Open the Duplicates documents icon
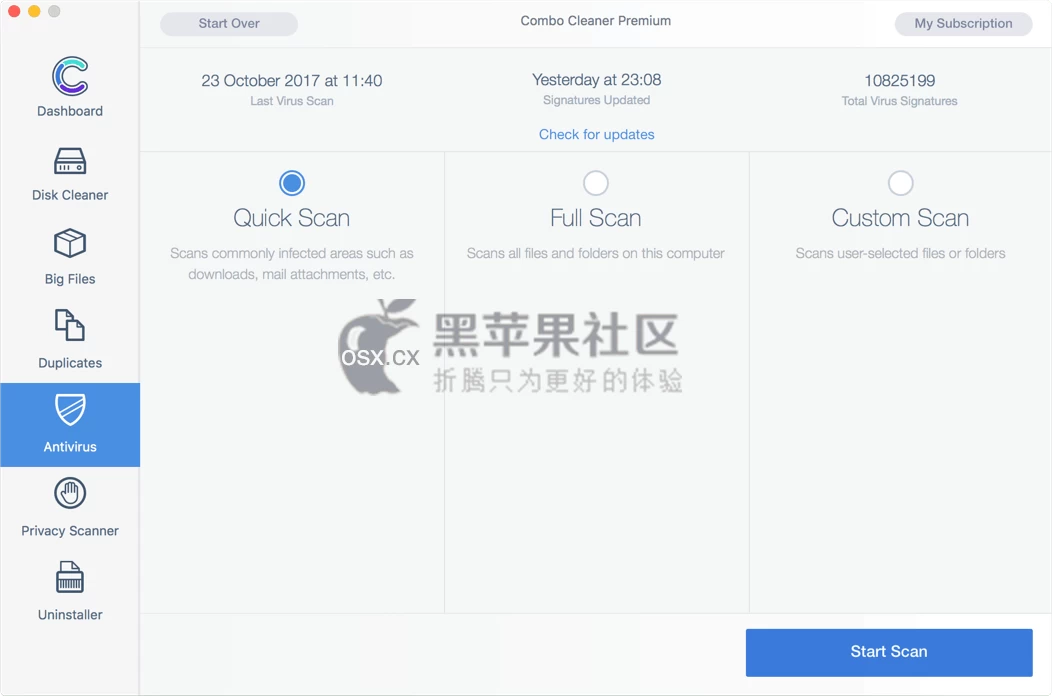This screenshot has height=698, width=1052. point(70,326)
